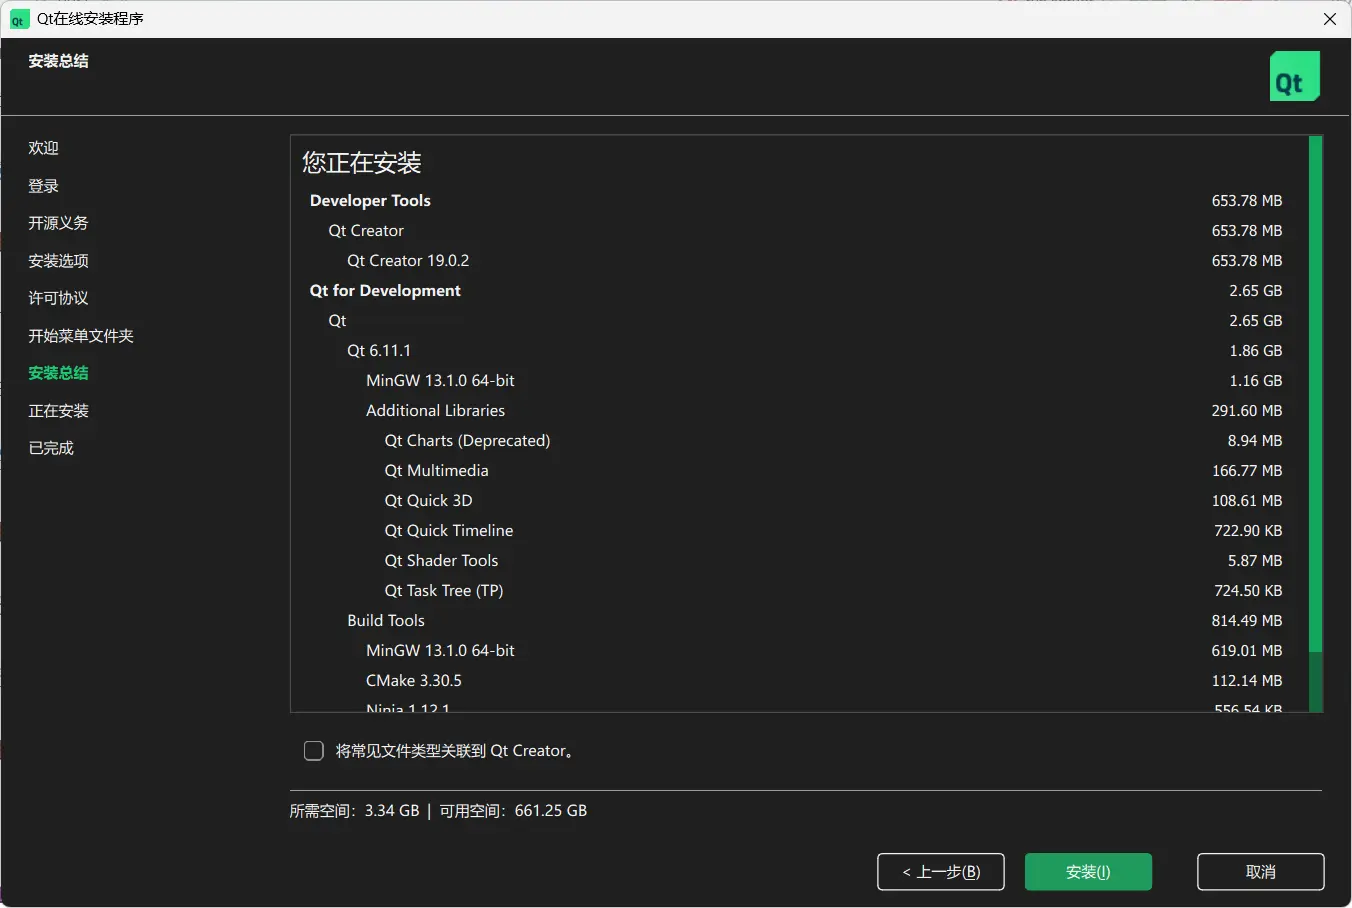Screen dimensions: 1352x908
Task: Click the Qt for Development row
Action: click(796, 291)
